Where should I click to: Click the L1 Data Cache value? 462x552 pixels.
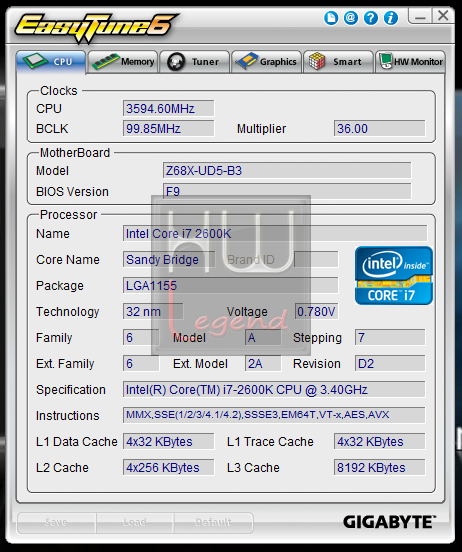tap(168, 441)
